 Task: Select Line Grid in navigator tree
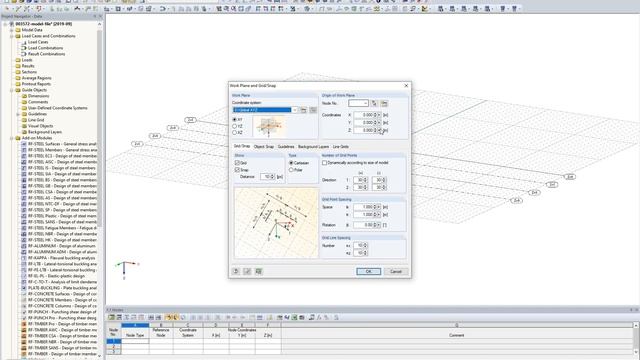tap(36, 120)
